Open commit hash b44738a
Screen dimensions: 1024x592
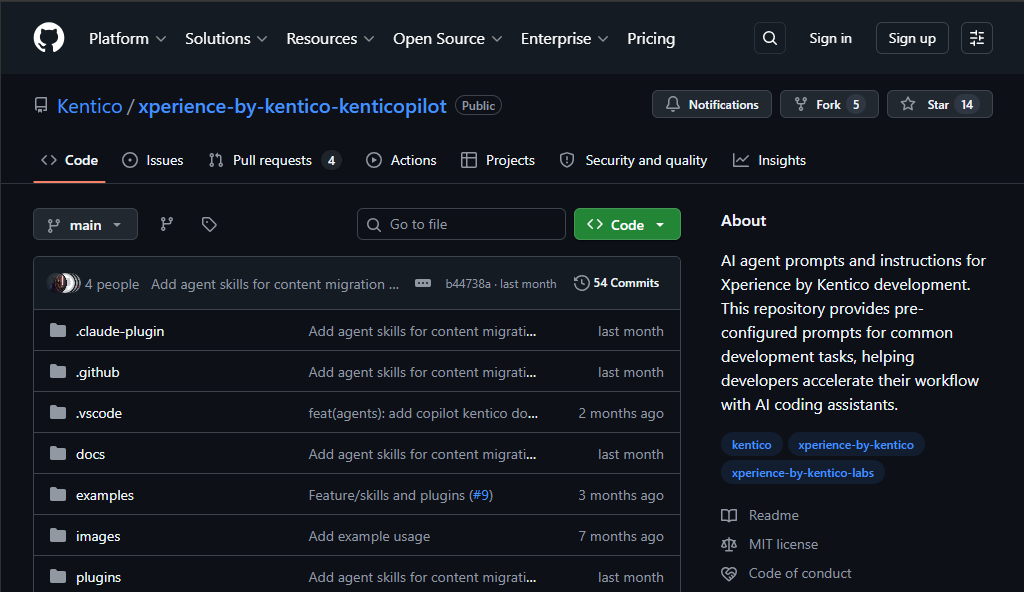468,284
